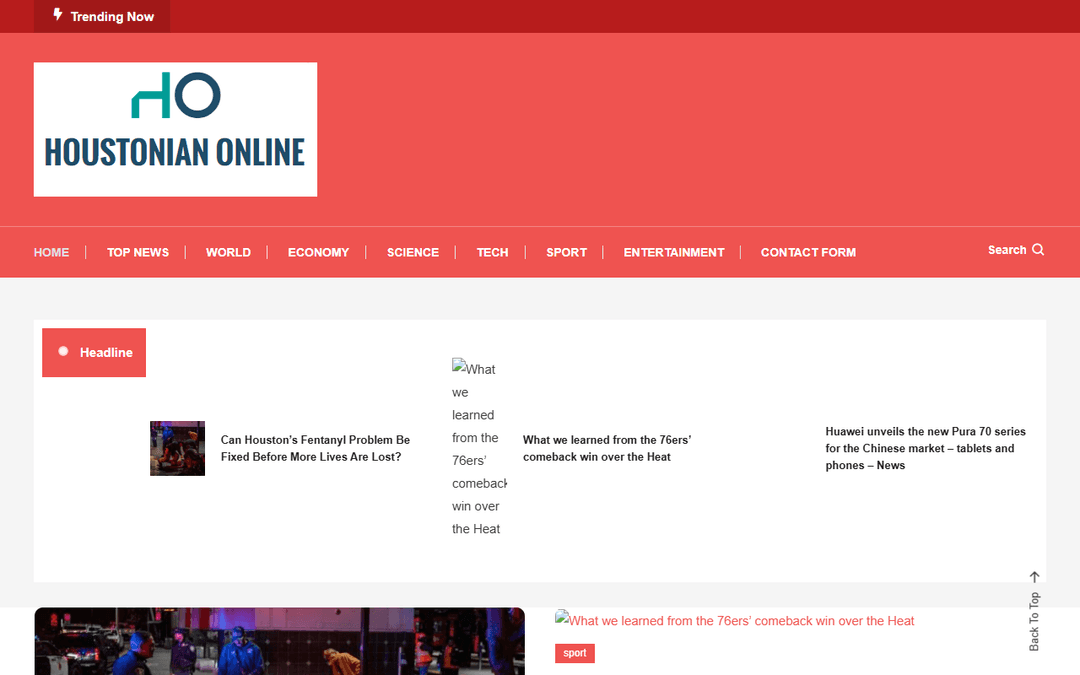Click the Trending Now lightning bolt icon
Screen dimensions: 1080x675
[58, 14]
